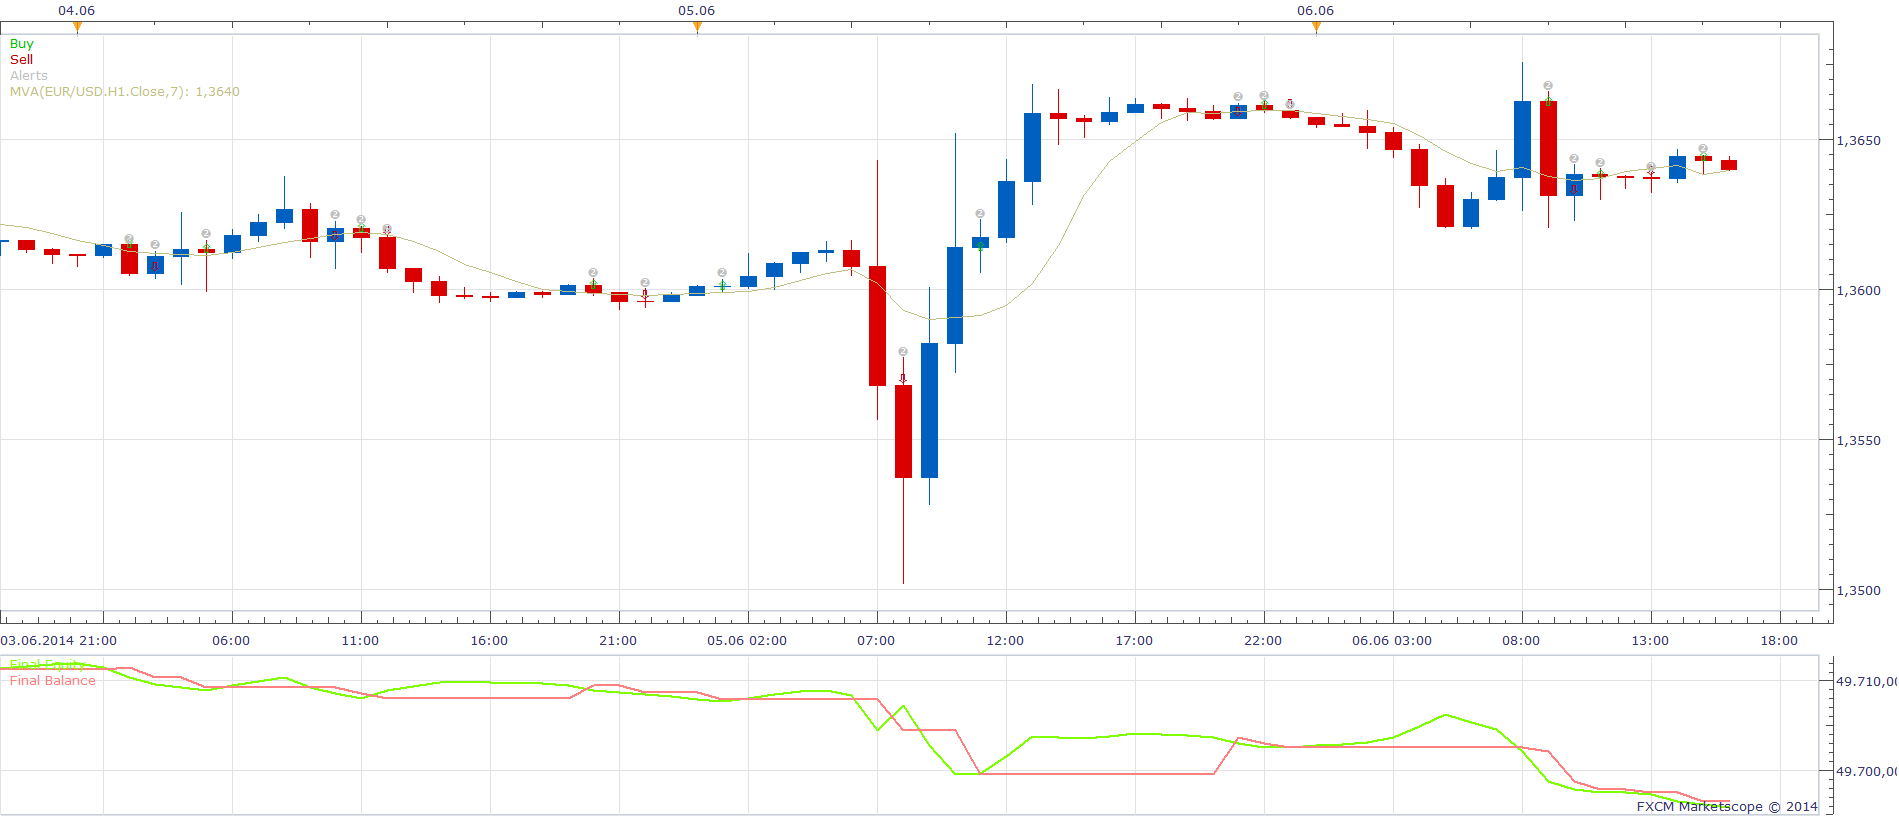The width and height of the screenshot is (1899, 816).
Task: Click the 03.06.2014 21:00 time axis label
Action: click(58, 641)
